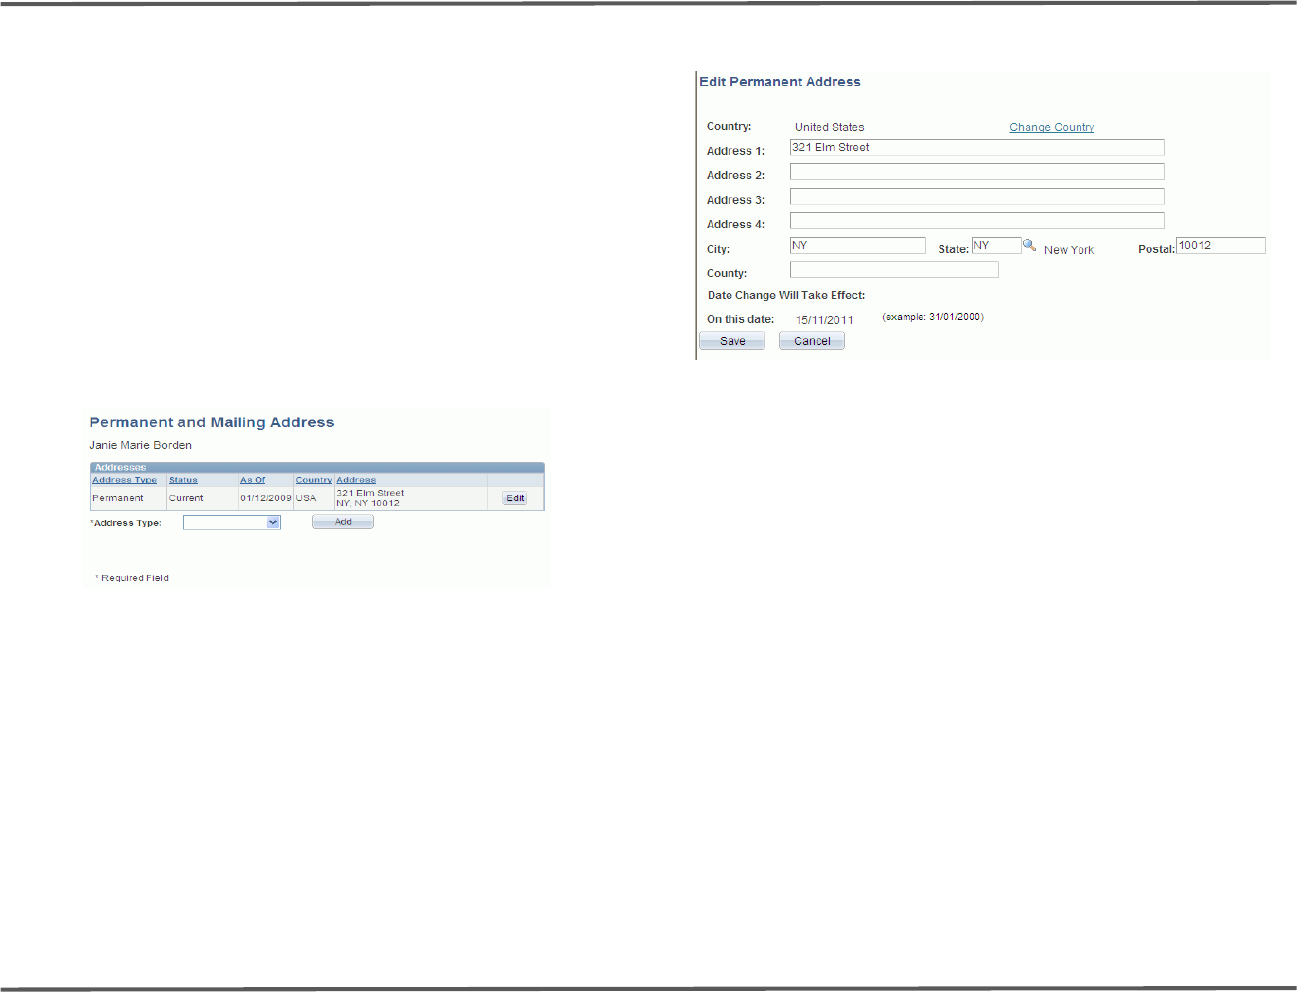Select the United States country value

click(x=830, y=127)
